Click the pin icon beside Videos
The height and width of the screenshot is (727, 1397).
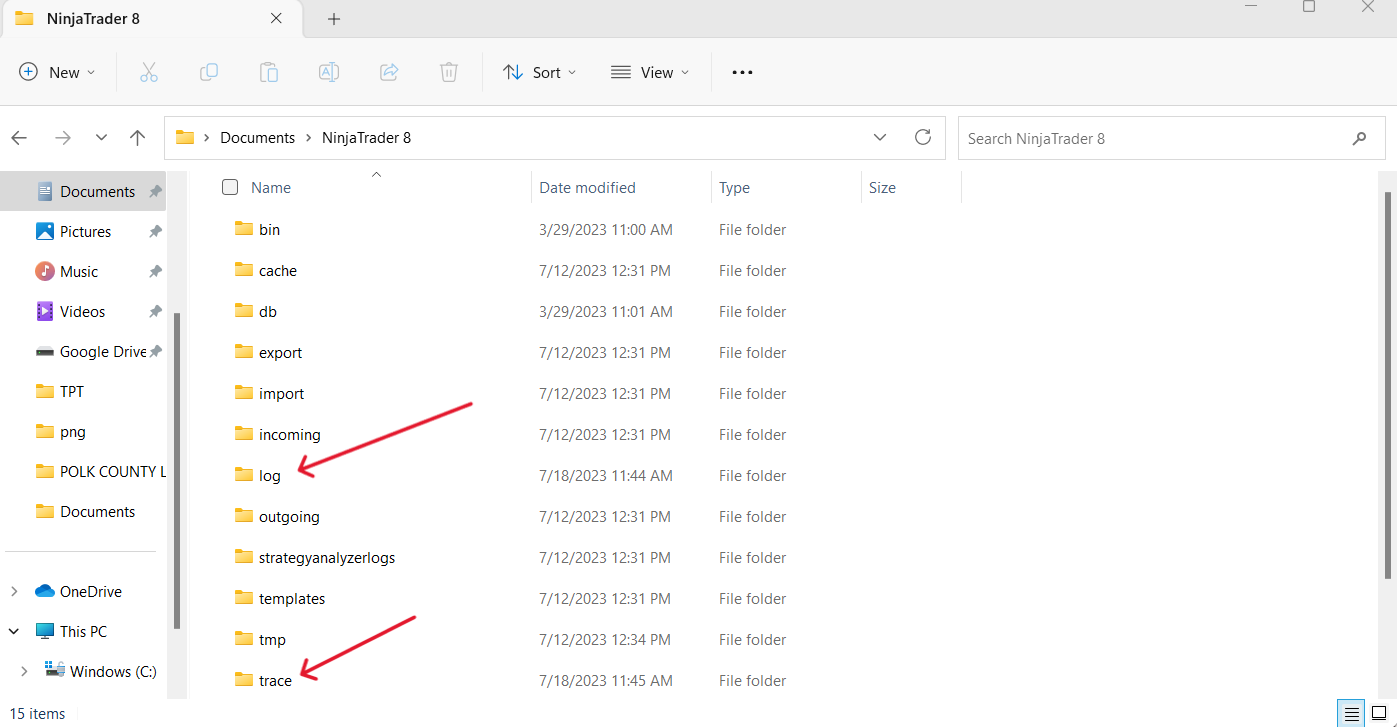155,311
